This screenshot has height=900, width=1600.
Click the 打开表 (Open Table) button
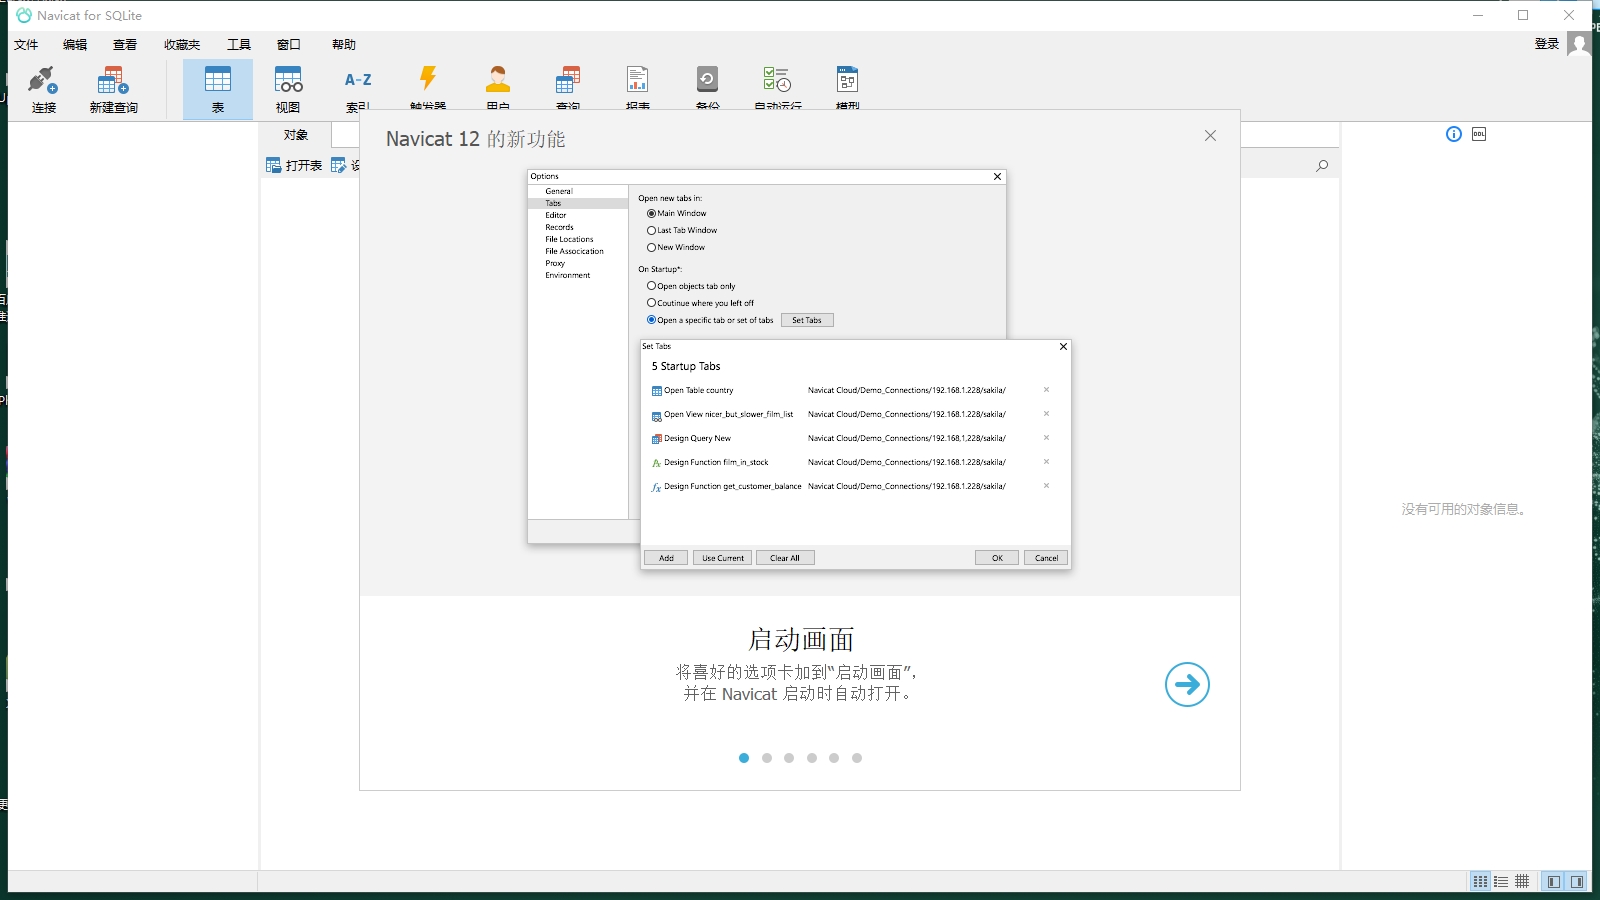(294, 165)
